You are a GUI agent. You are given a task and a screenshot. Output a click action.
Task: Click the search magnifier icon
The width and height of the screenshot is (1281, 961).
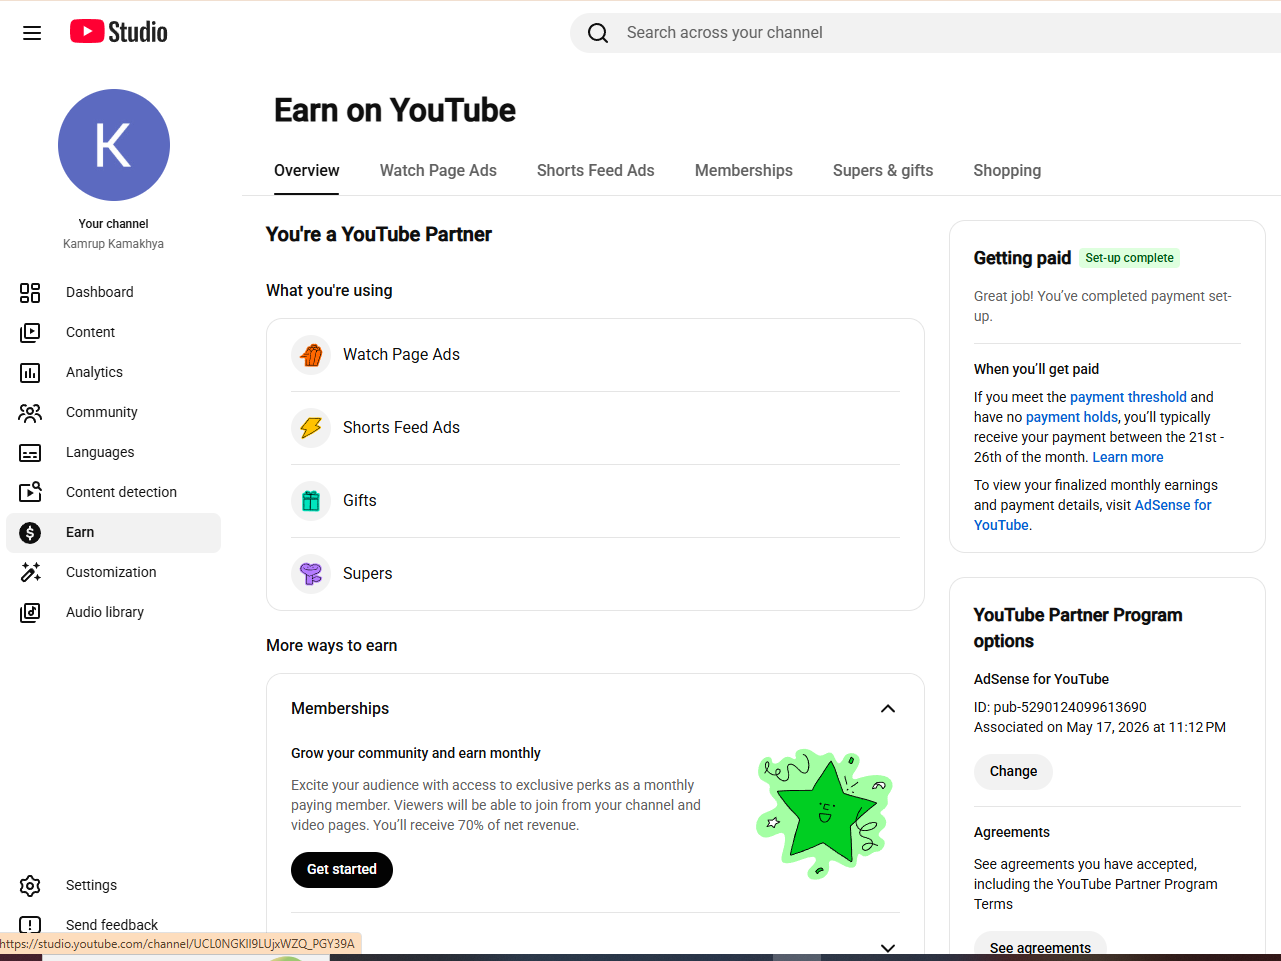[598, 33]
